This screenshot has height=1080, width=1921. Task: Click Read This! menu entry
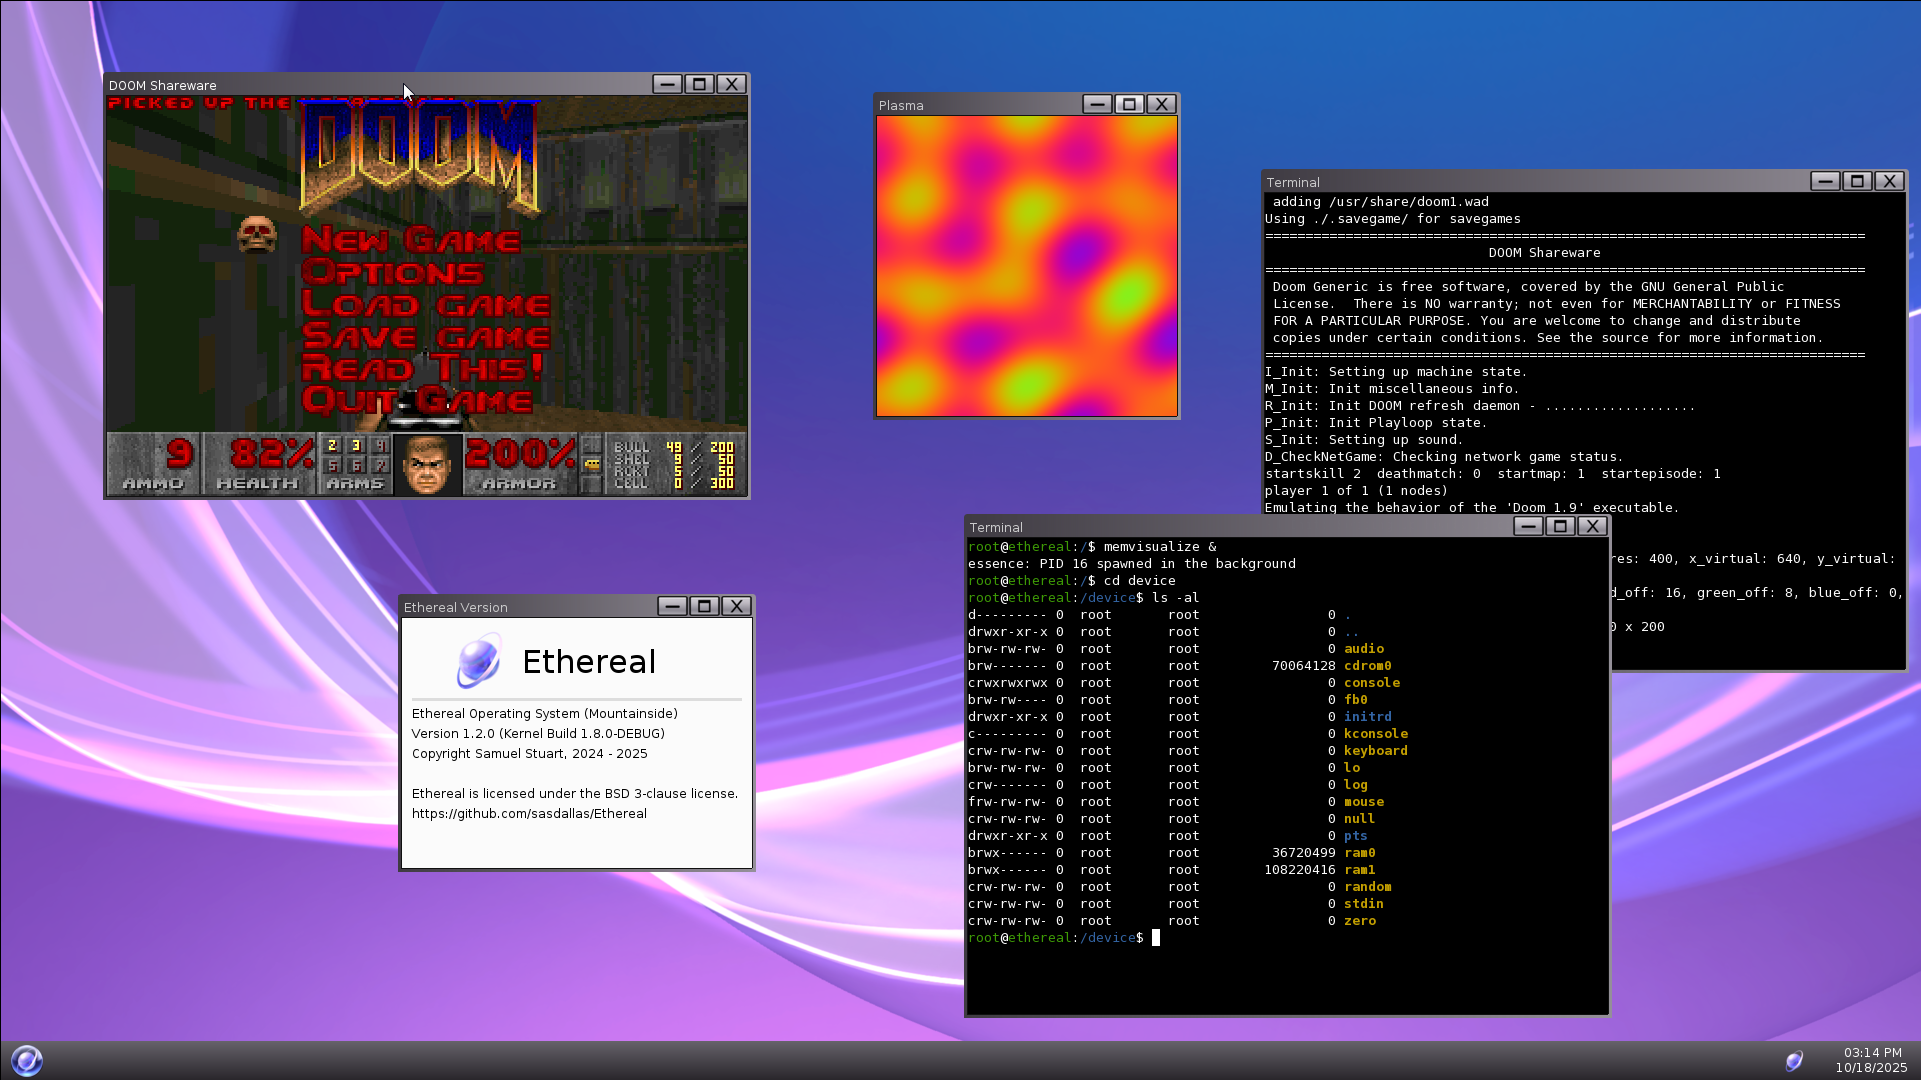tap(422, 368)
